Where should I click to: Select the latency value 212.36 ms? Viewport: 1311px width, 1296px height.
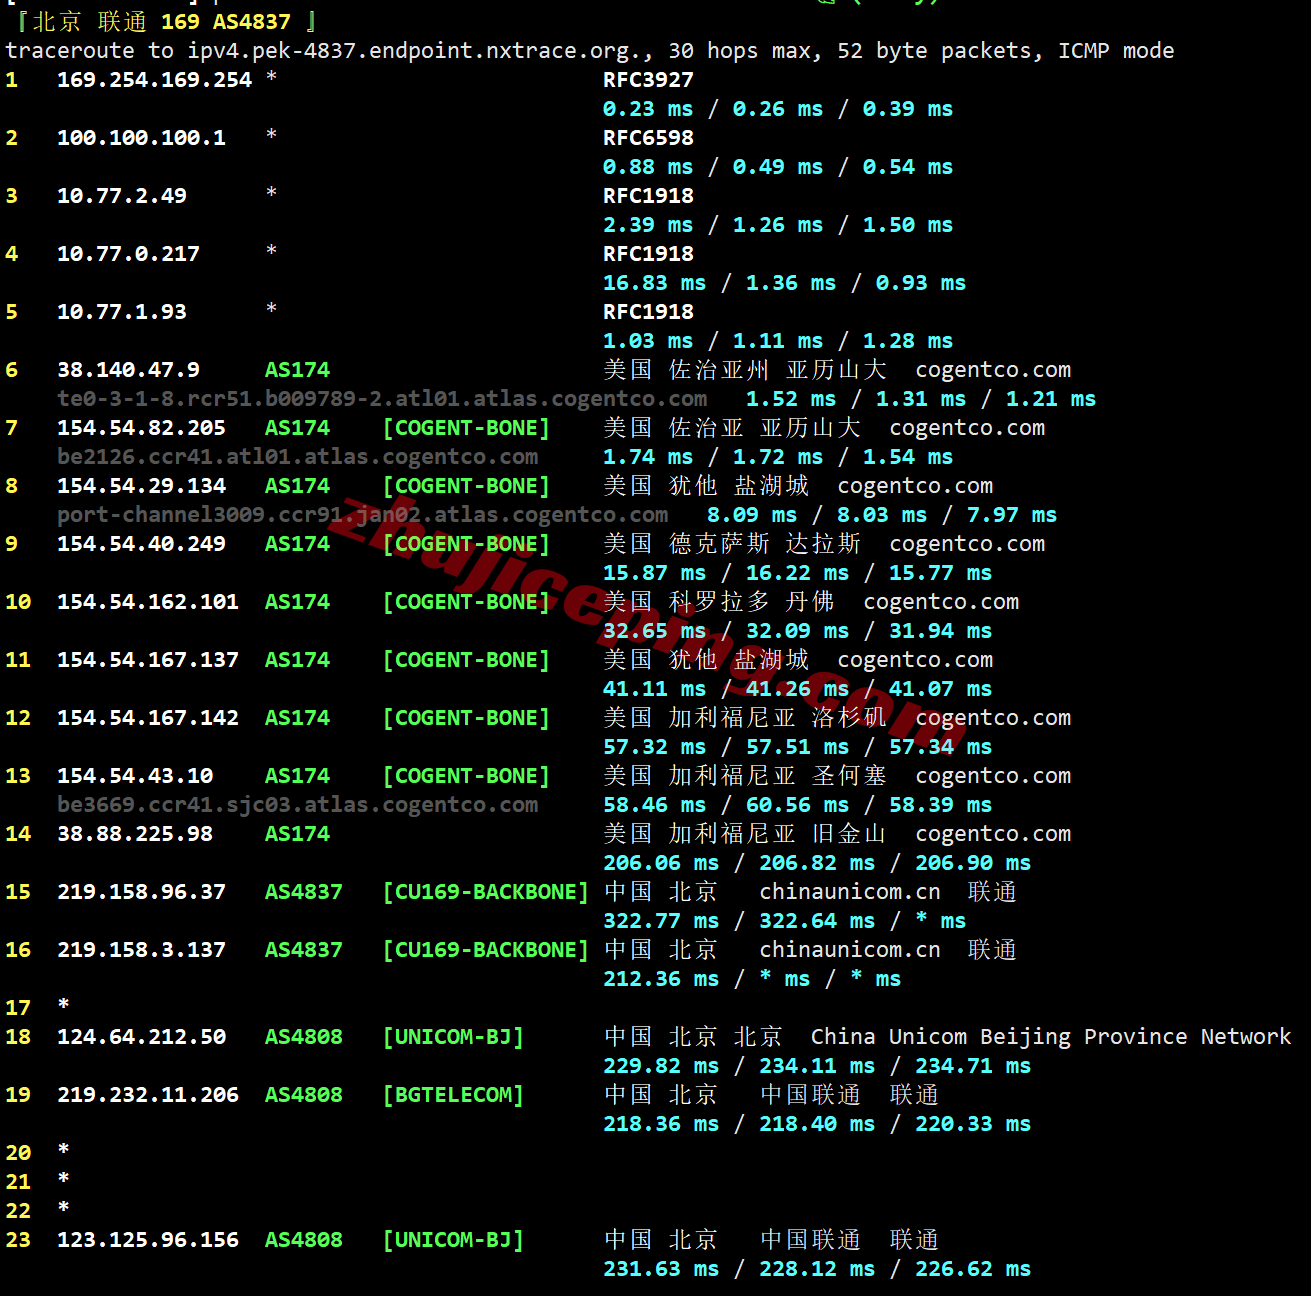click(661, 979)
